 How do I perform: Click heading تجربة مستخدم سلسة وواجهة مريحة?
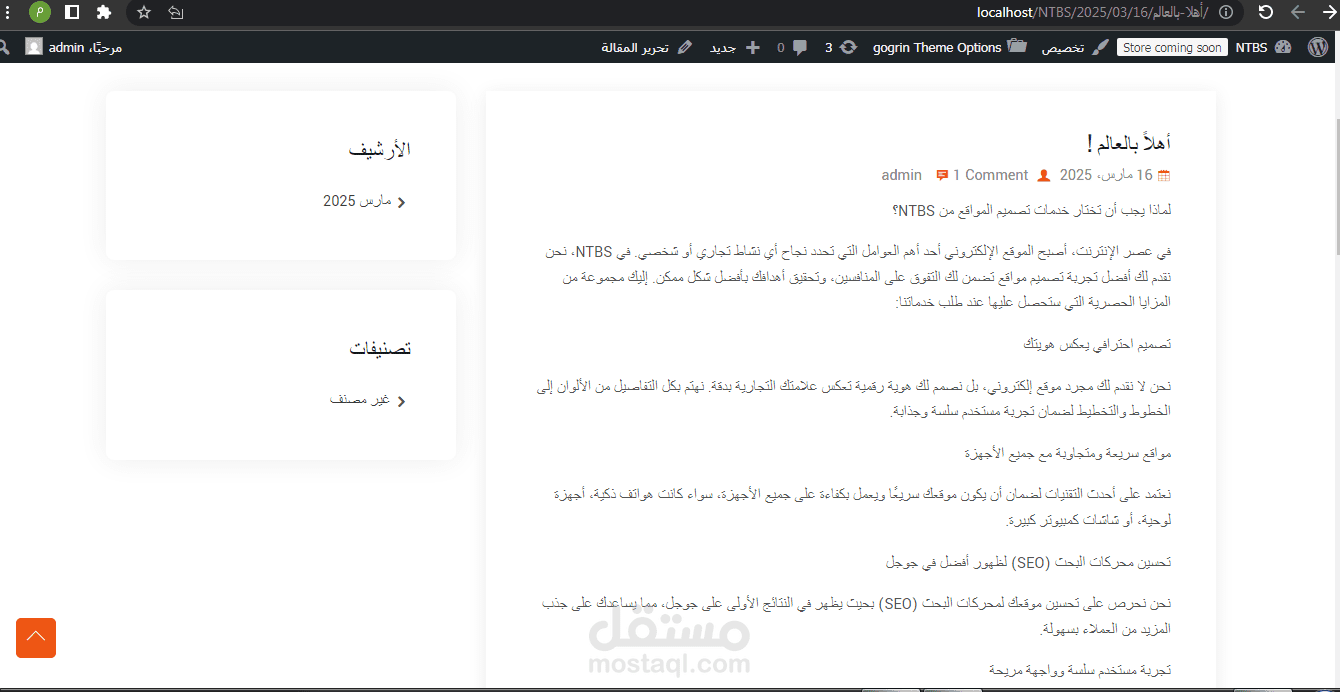pos(1080,671)
